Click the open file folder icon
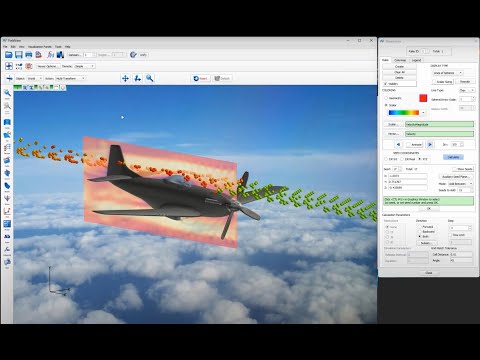The width and height of the screenshot is (480, 360). coord(9,55)
